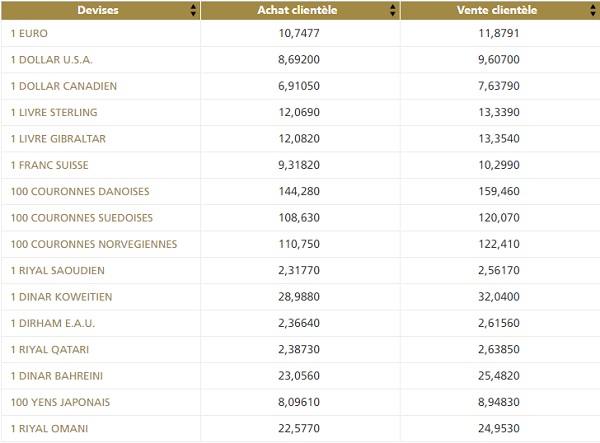Screen dimensions: 600x443
Task: Click sort arrows in Vente clientèle header
Action: 592,11
